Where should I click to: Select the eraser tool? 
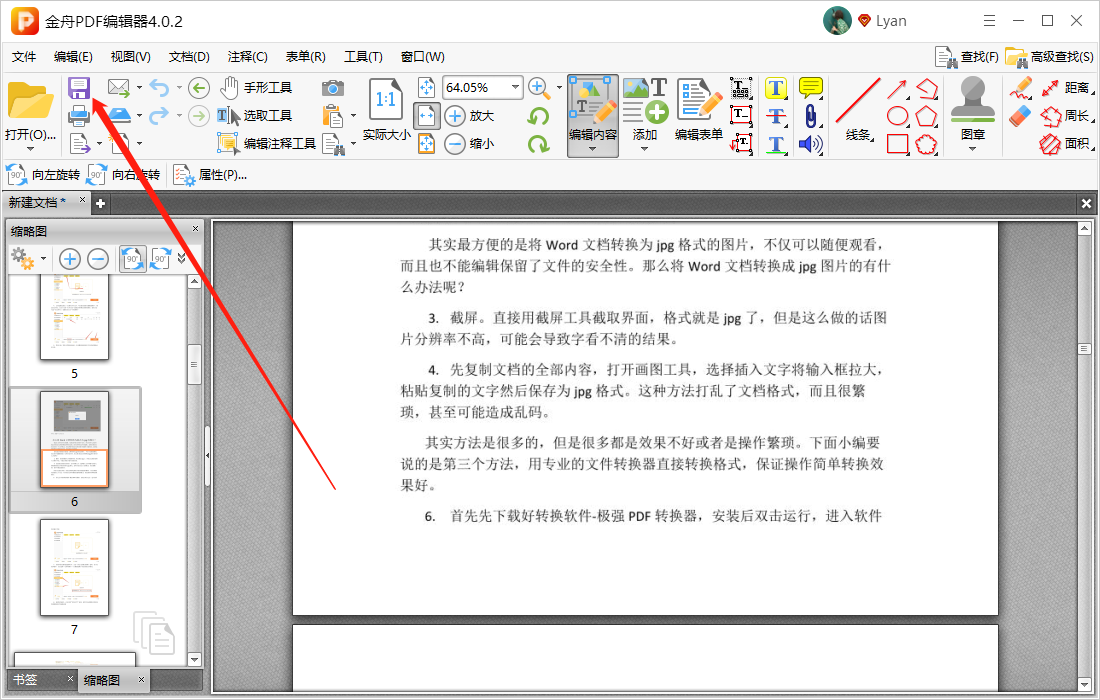click(1021, 116)
